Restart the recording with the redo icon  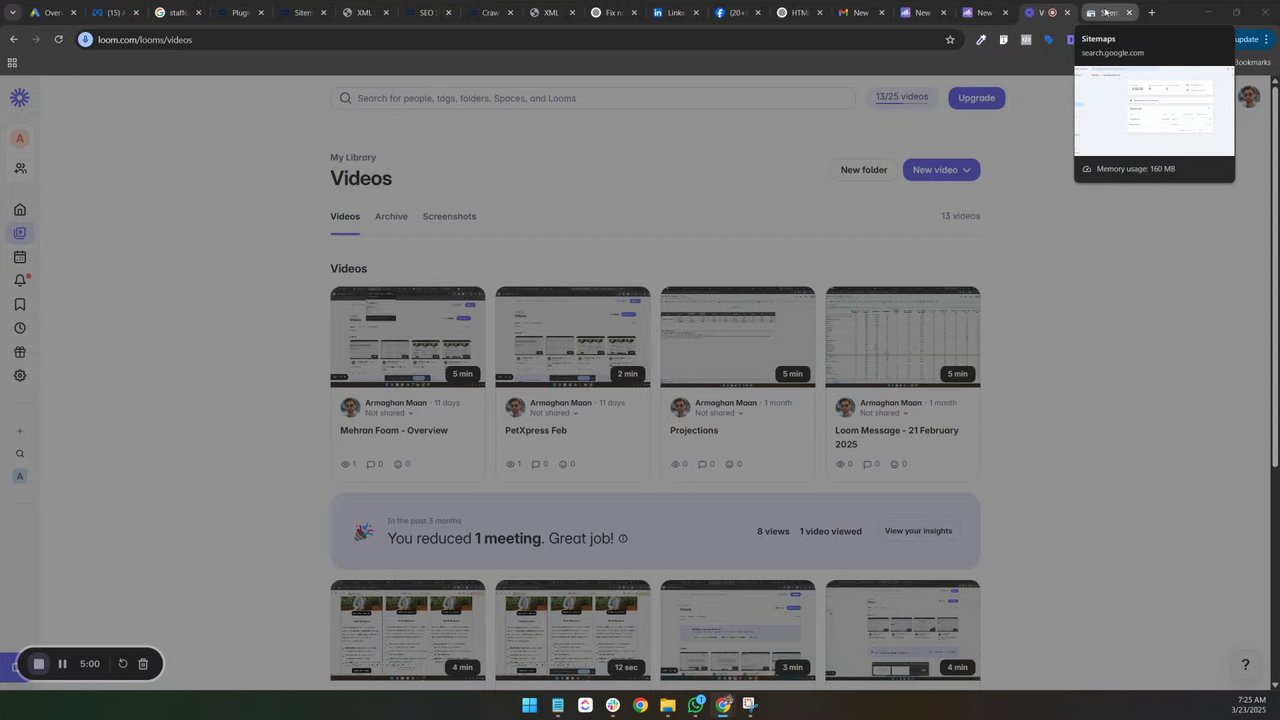coord(123,664)
